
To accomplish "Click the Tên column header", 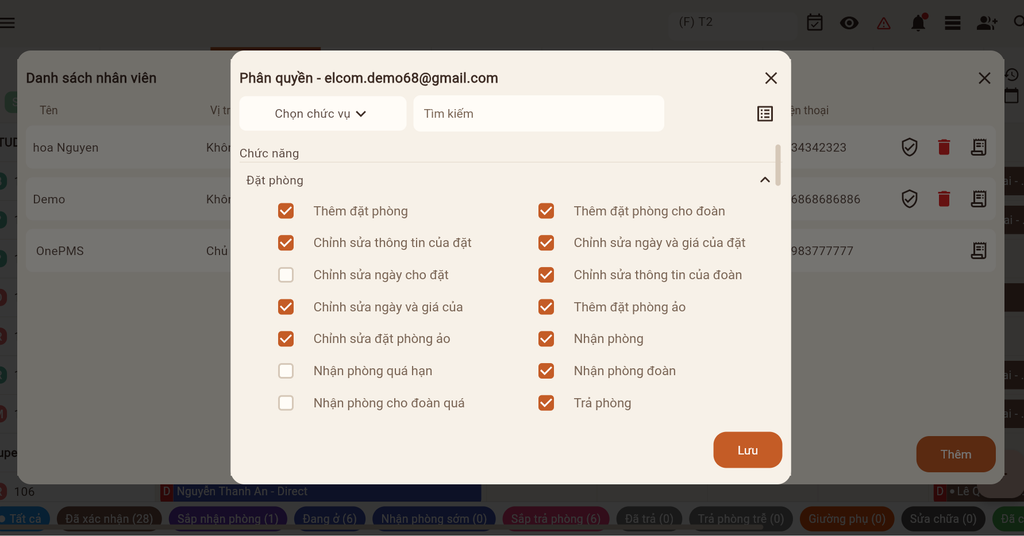I will [48, 110].
